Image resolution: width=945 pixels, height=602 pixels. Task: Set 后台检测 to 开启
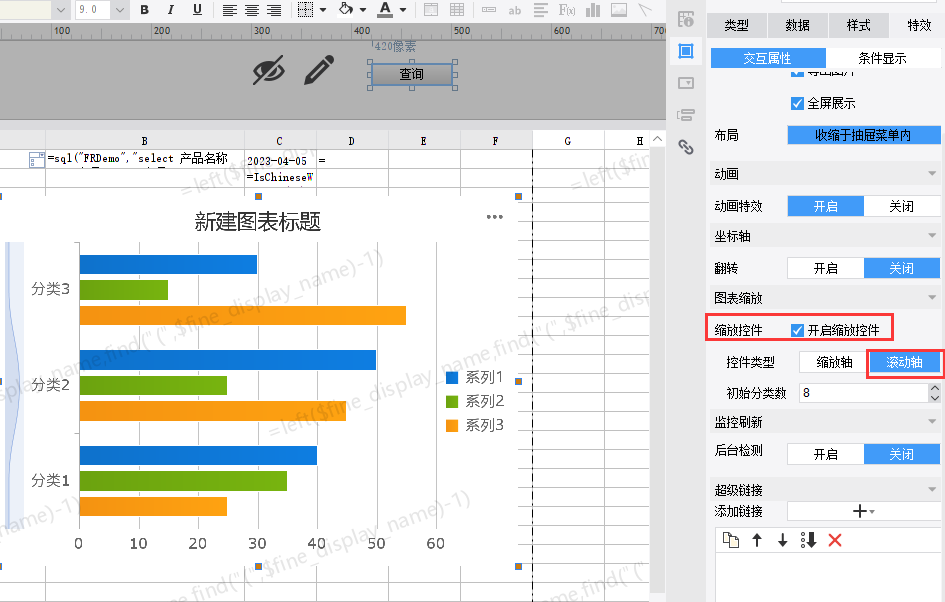(x=826, y=454)
